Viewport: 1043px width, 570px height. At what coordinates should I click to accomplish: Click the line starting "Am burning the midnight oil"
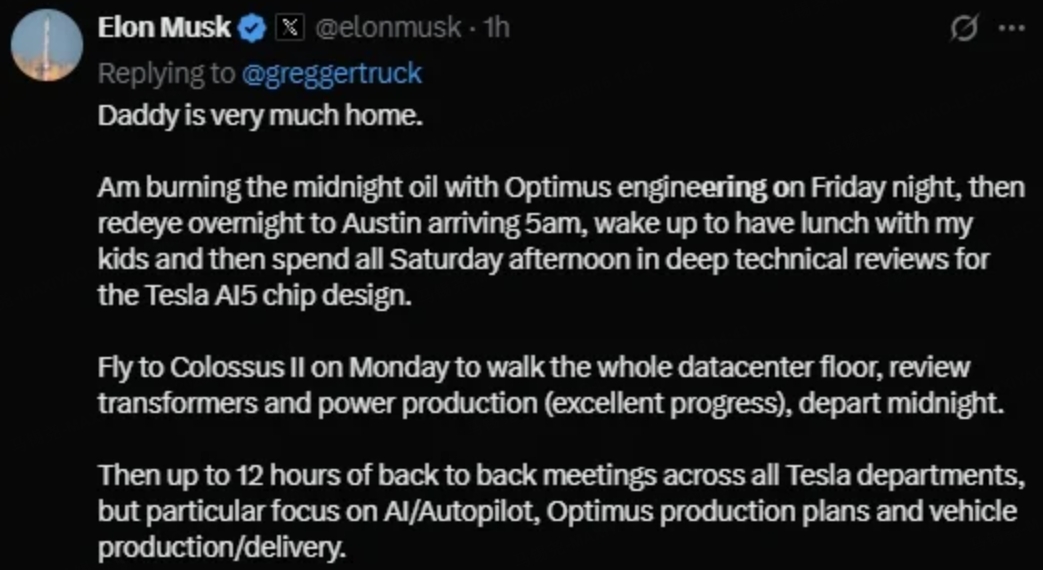click(561, 189)
